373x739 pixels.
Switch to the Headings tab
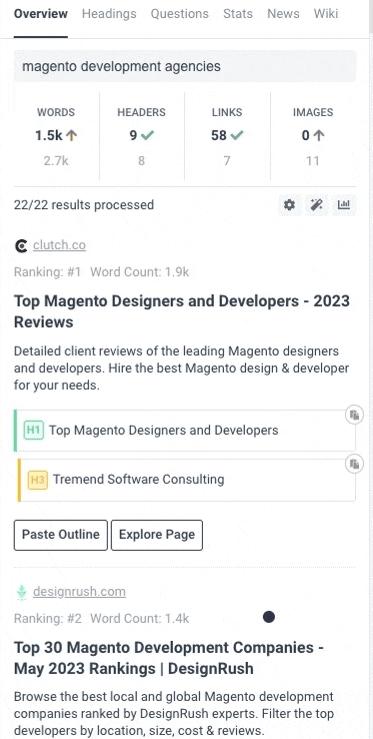coord(109,14)
